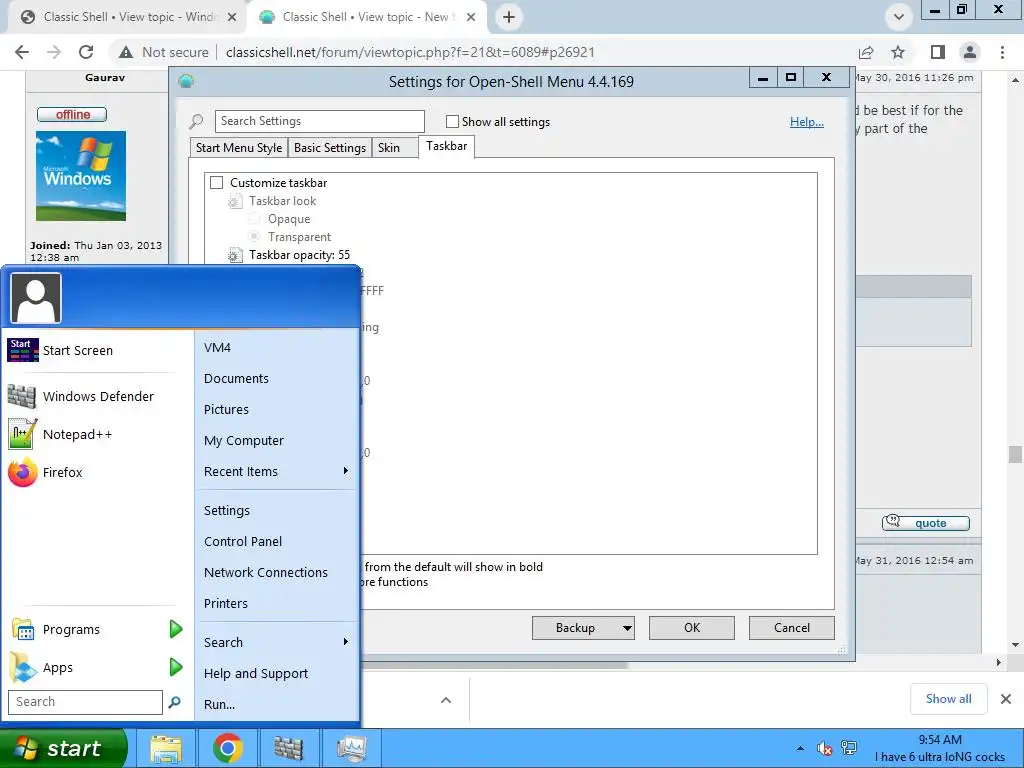Go back in browser history

tap(22, 52)
